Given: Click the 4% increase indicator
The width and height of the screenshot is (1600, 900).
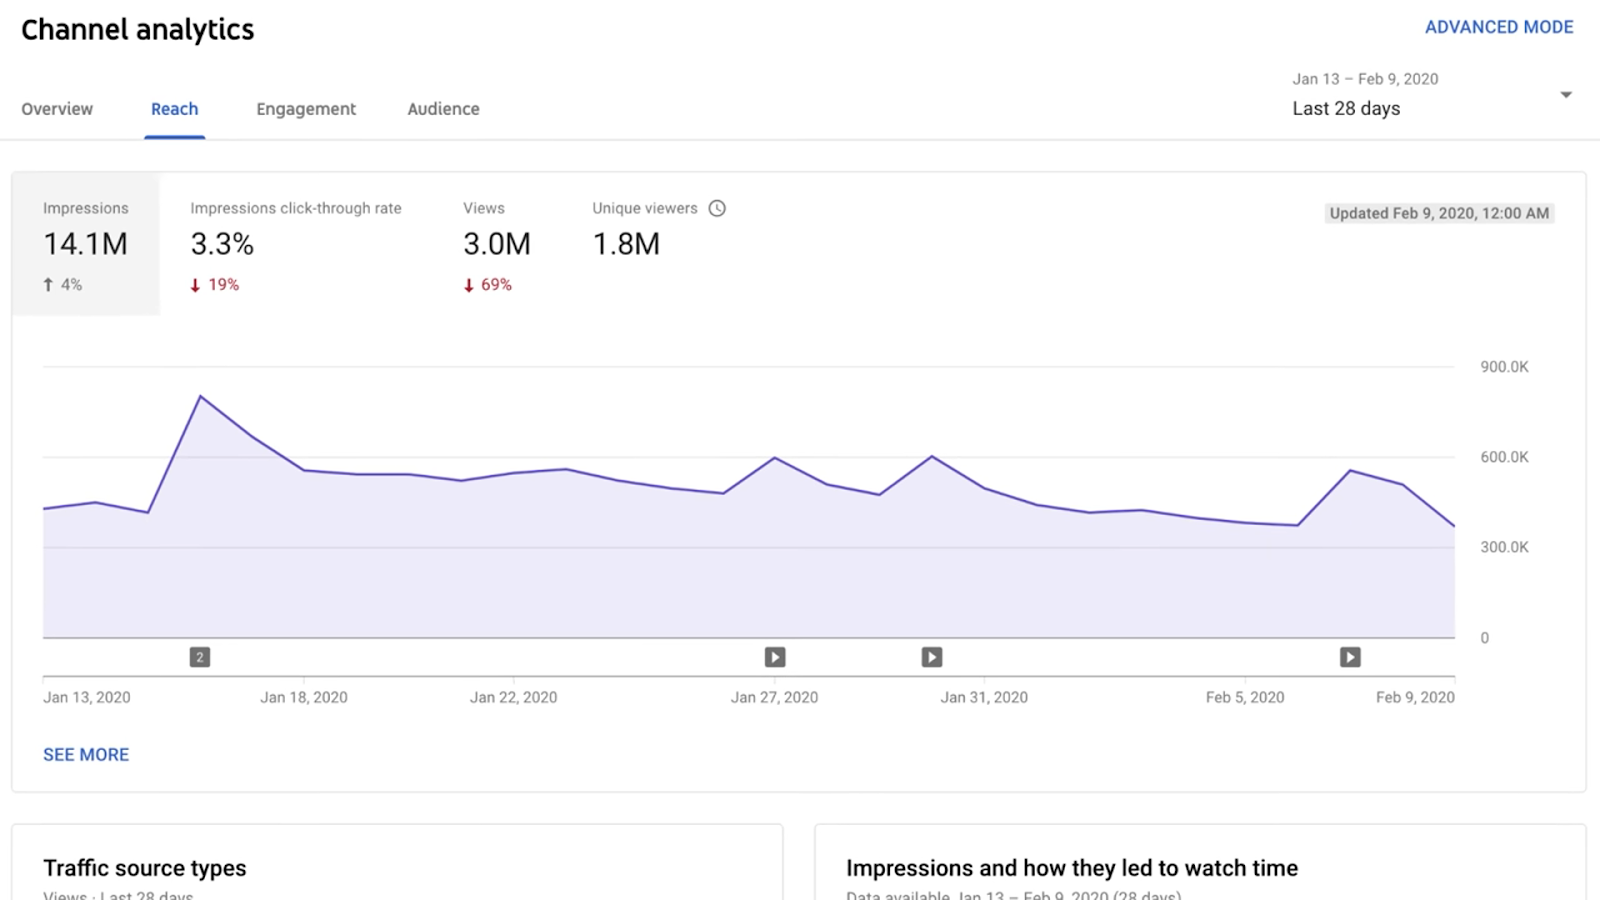Looking at the screenshot, I should pos(62,285).
